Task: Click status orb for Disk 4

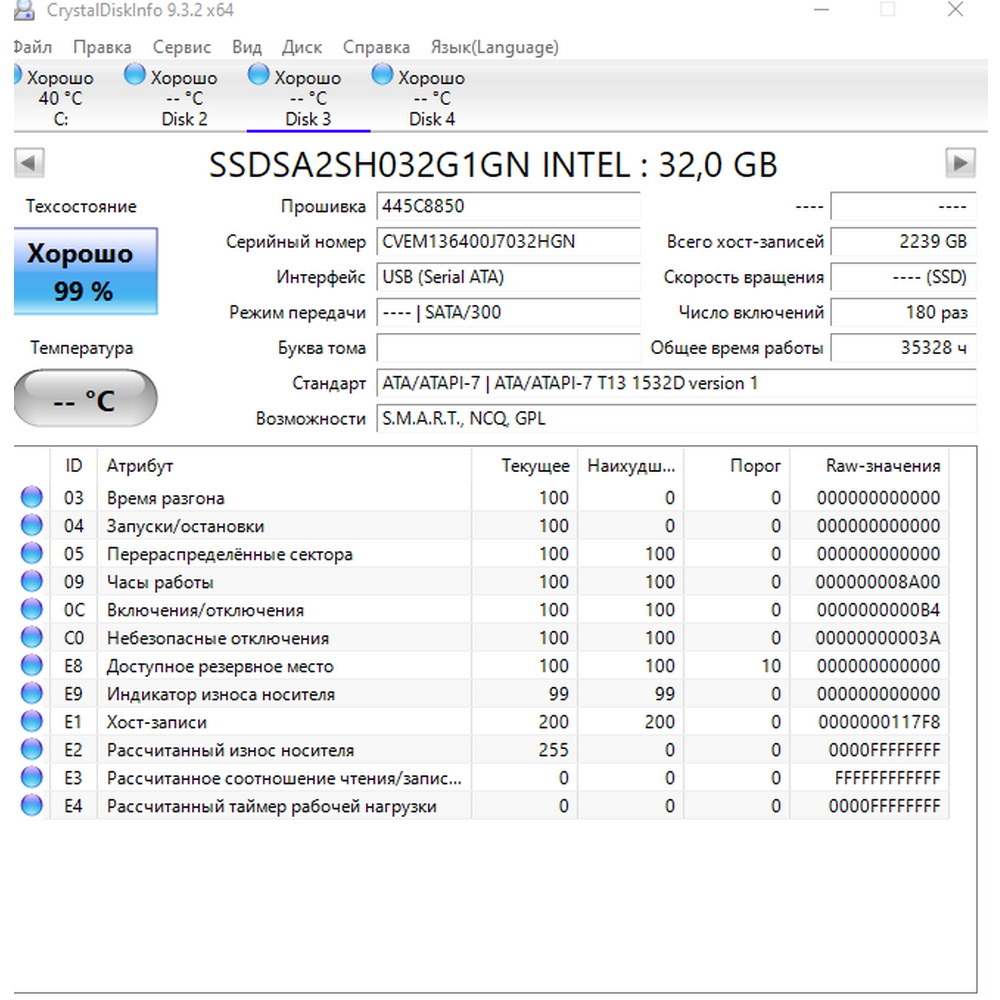Action: click(382, 75)
